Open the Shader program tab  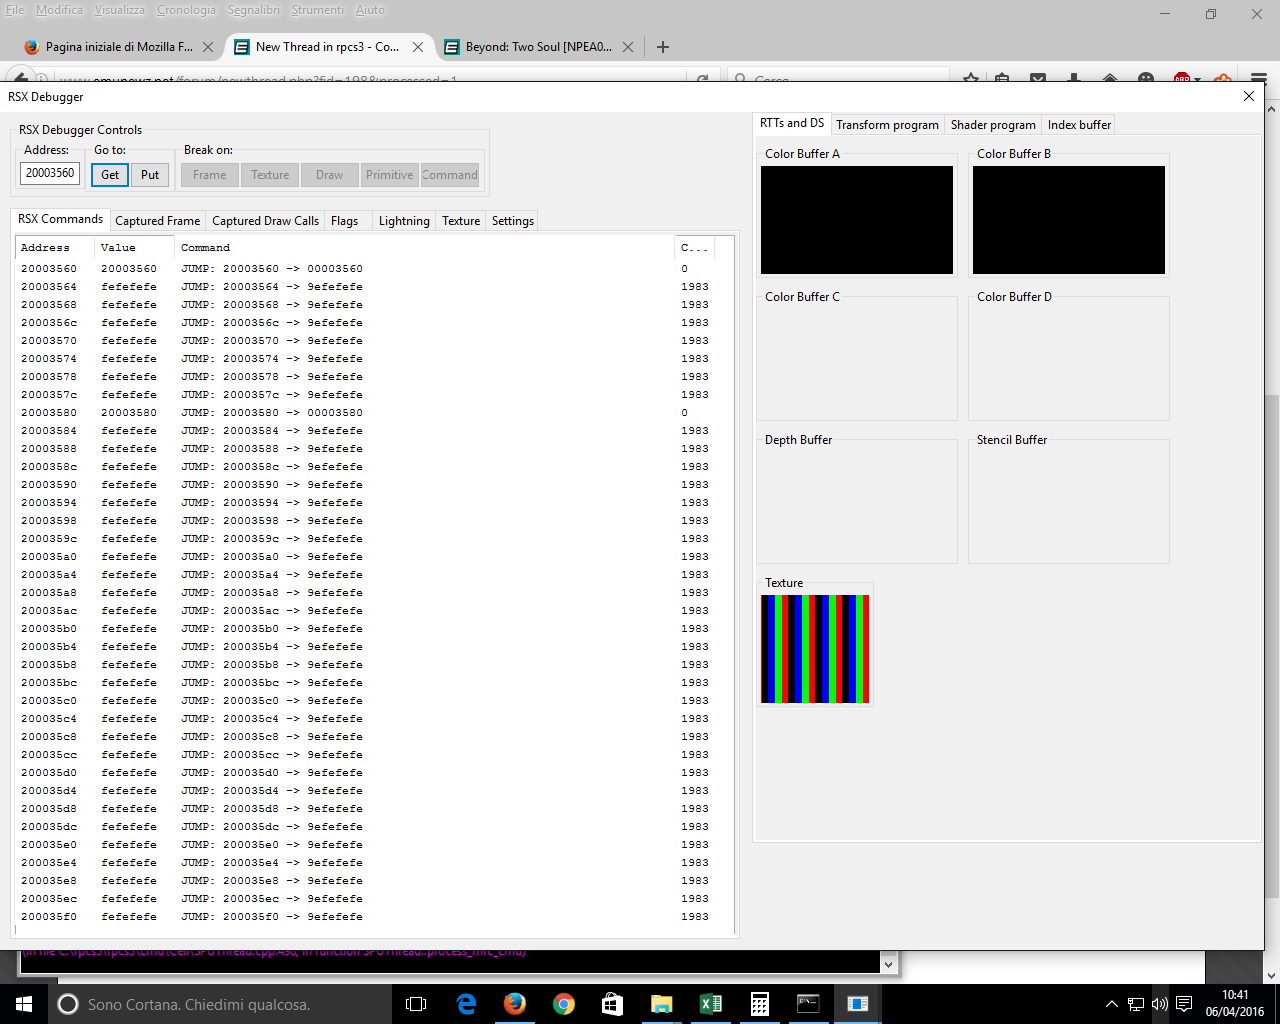(x=992, y=125)
